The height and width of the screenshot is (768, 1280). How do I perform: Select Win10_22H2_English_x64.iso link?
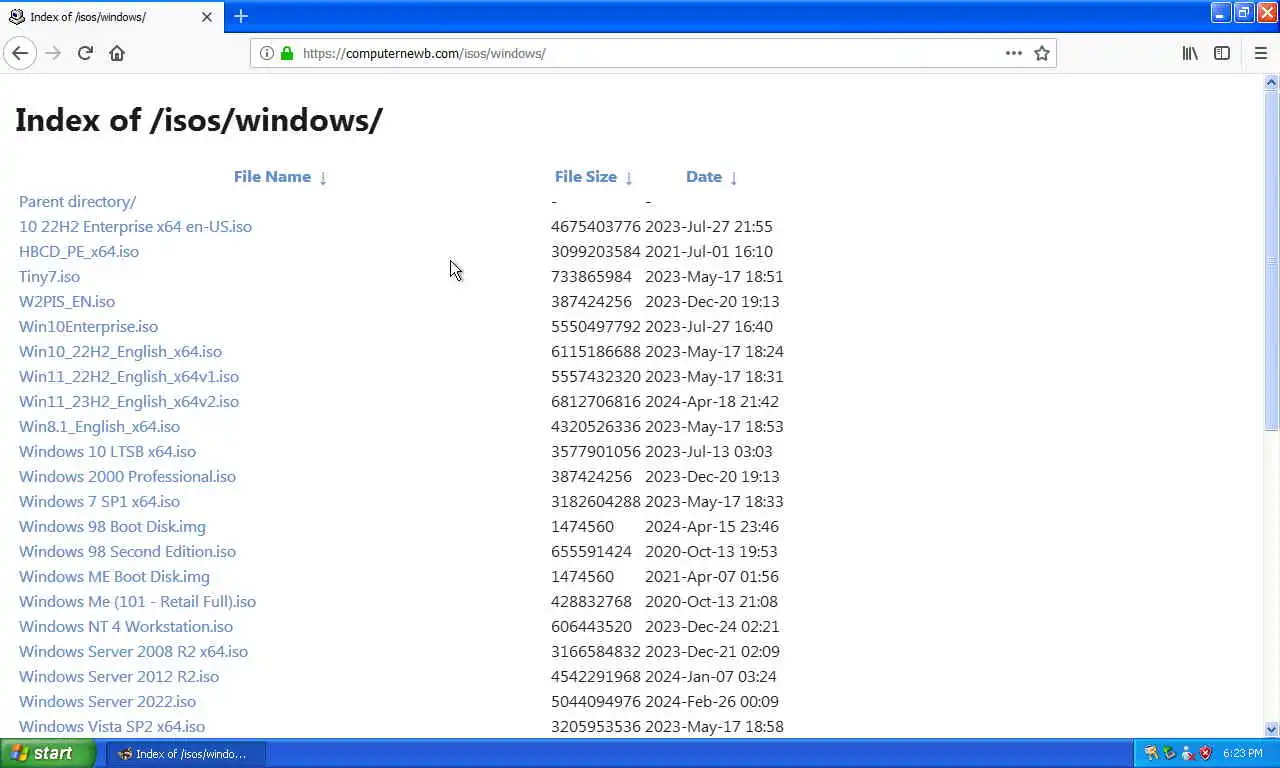coord(120,351)
